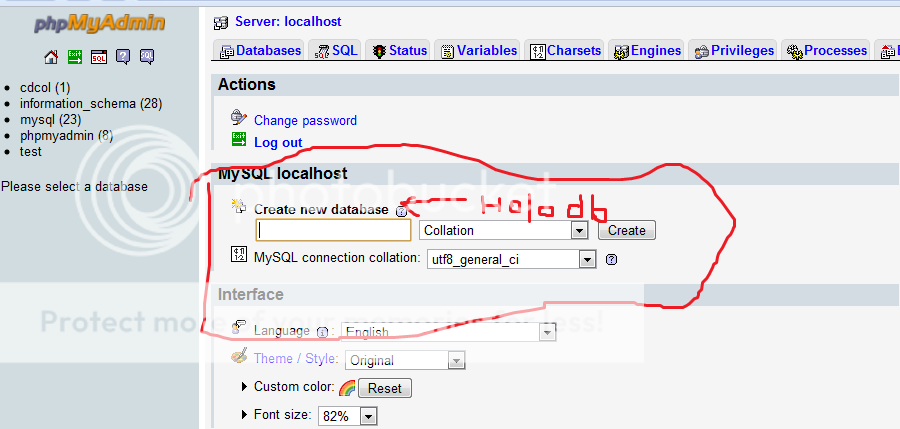Switch to the Databases tab

pos(260,50)
